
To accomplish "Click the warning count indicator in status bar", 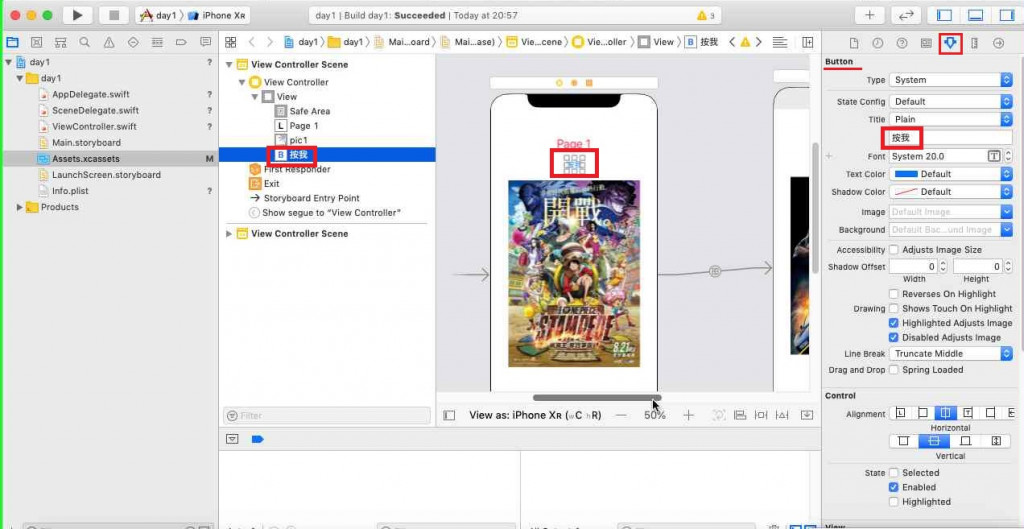I will pos(706,15).
